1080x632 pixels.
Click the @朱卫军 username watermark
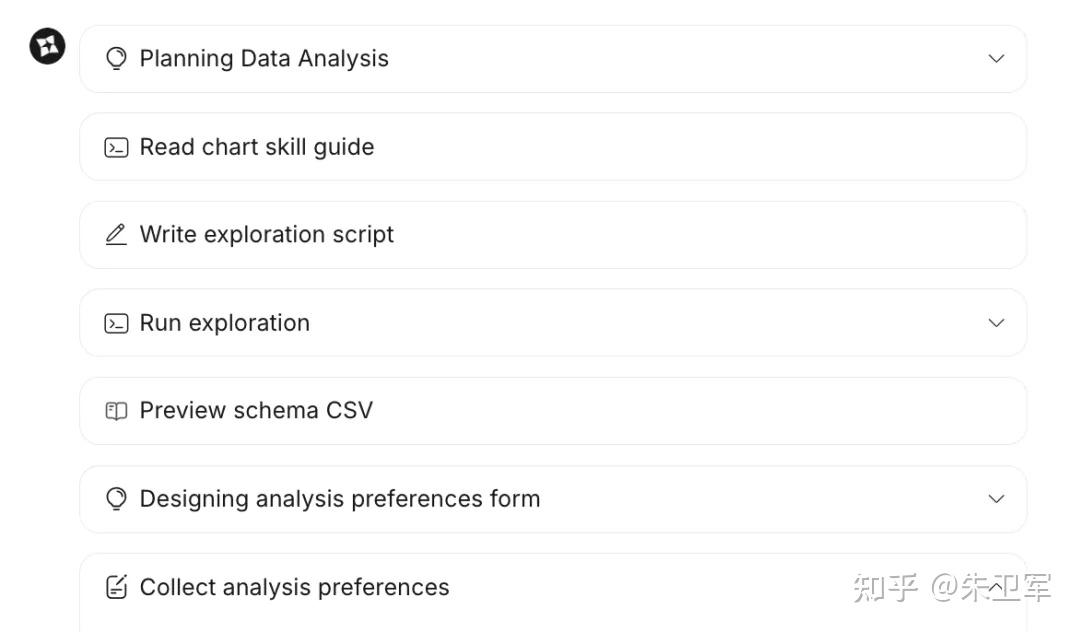point(991,588)
